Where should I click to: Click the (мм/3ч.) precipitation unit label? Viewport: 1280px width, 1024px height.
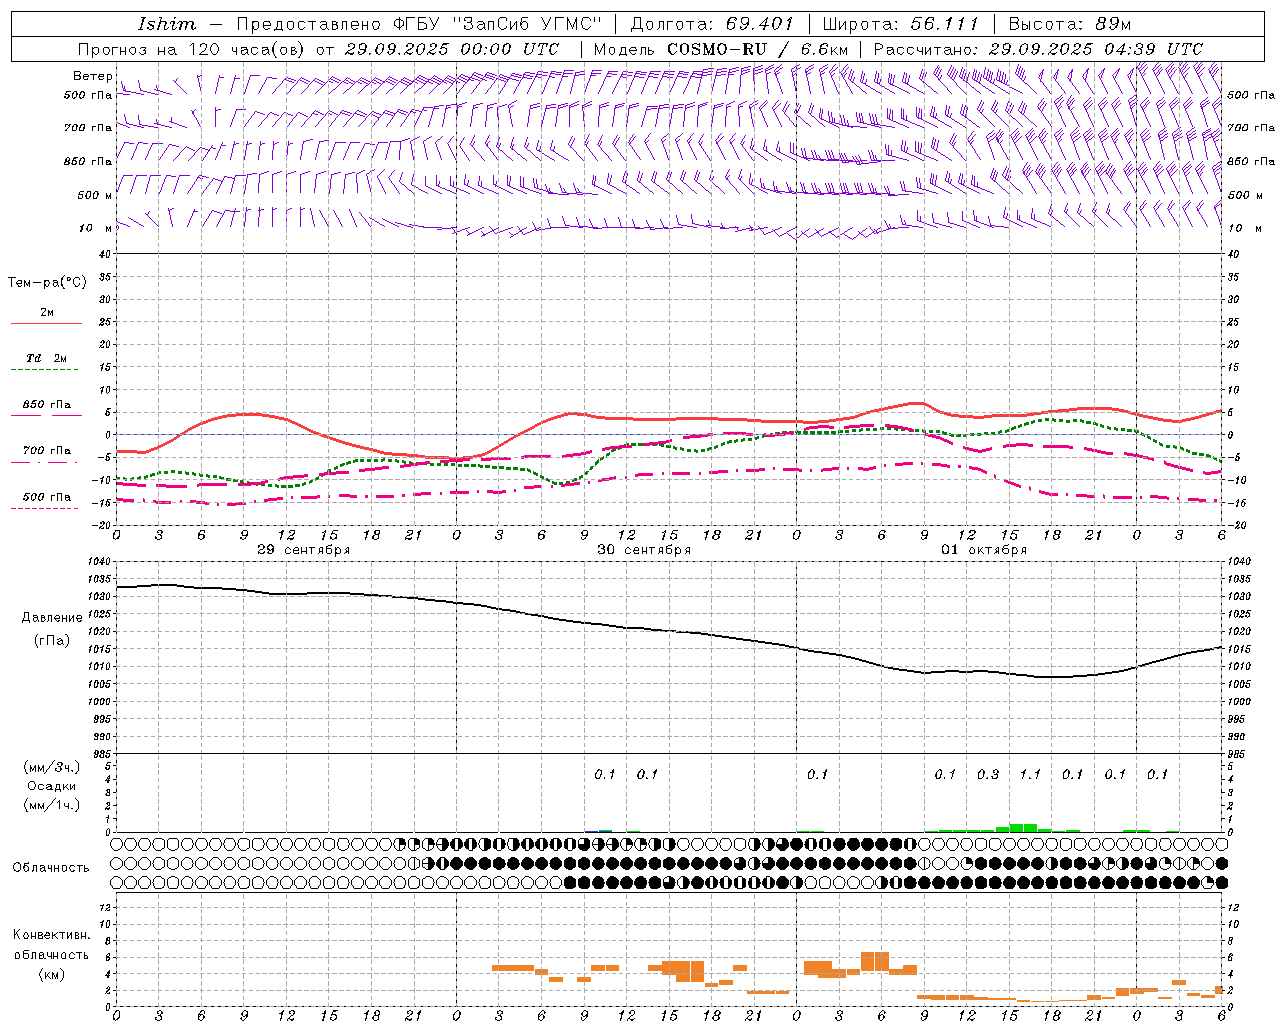pos(52,767)
